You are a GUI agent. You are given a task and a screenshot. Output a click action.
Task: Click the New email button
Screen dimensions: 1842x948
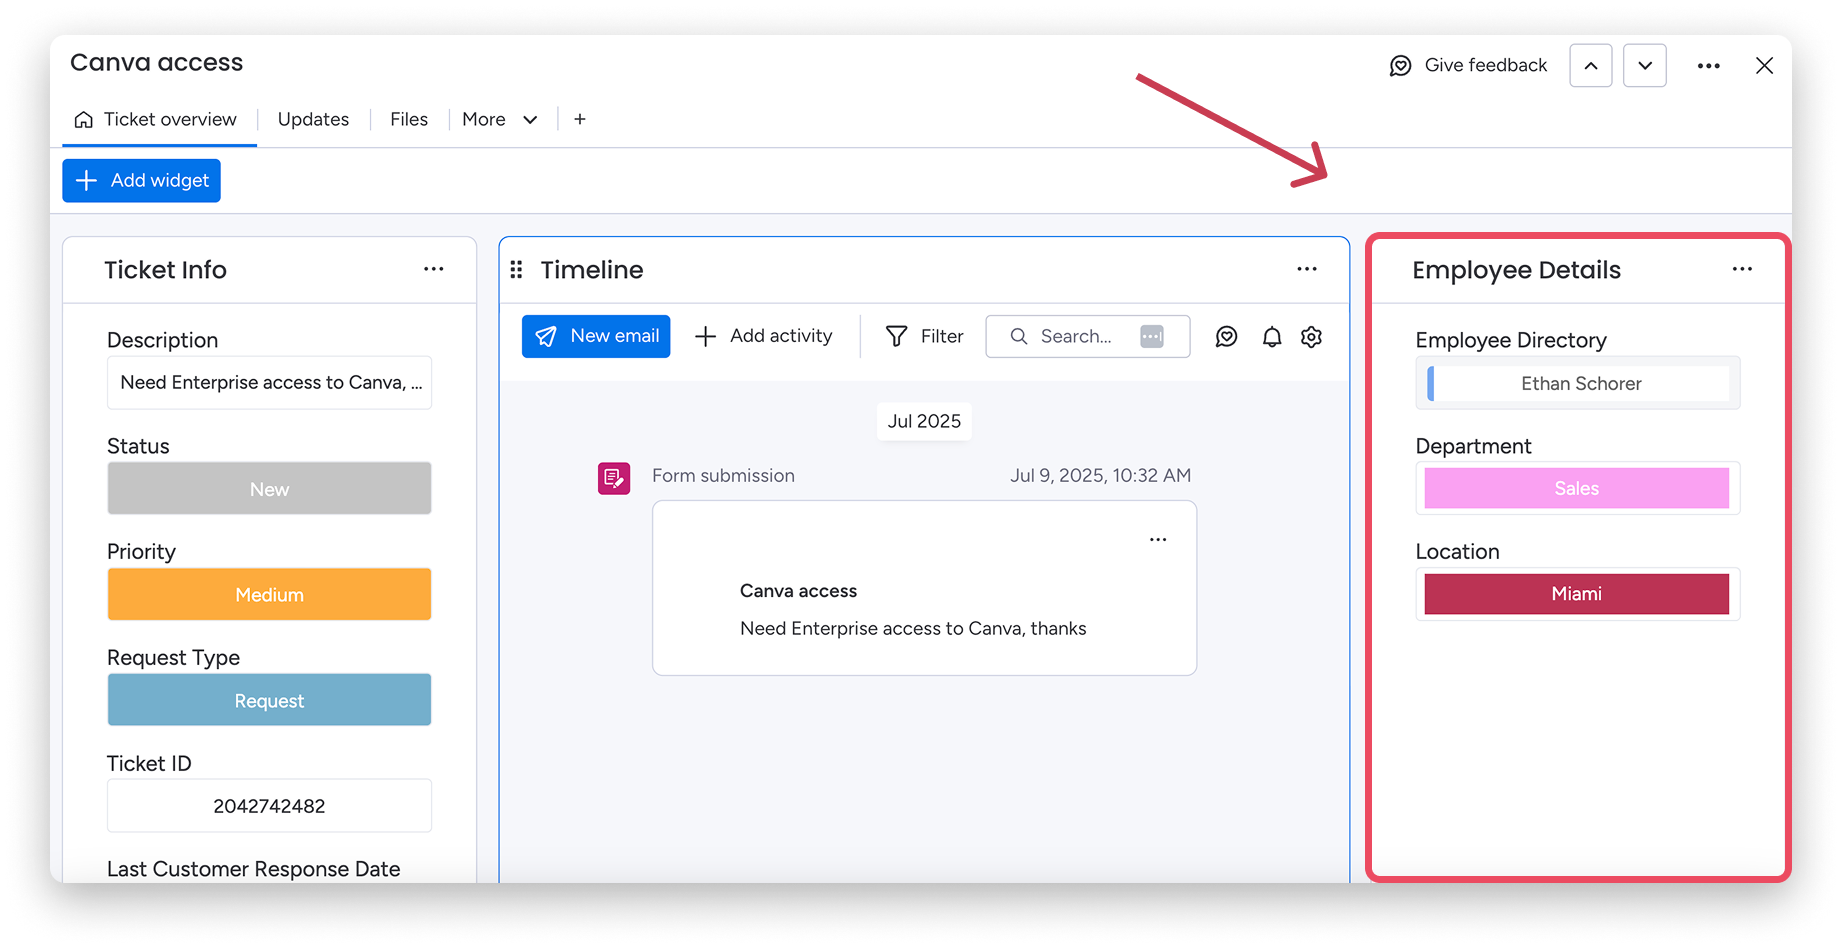click(x=596, y=337)
